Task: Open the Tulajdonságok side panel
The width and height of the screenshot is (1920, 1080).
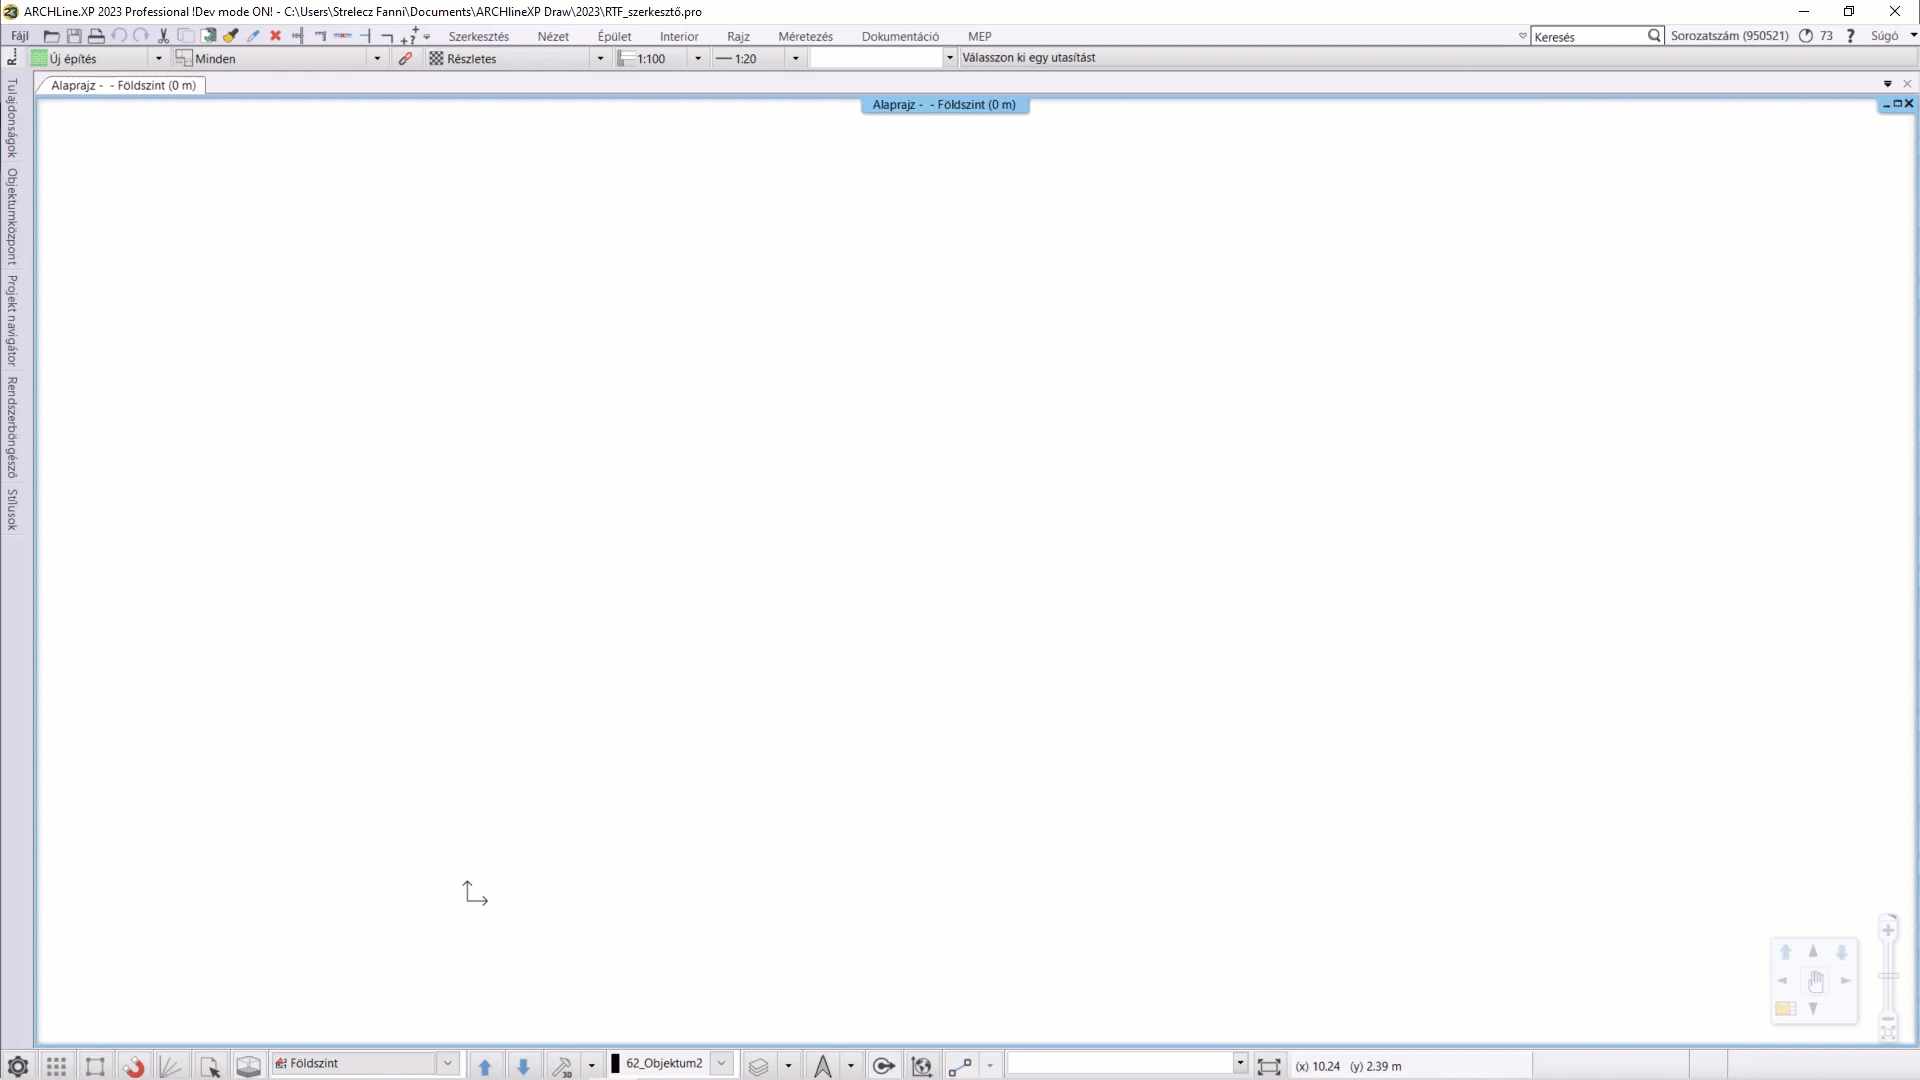Action: tap(12, 118)
